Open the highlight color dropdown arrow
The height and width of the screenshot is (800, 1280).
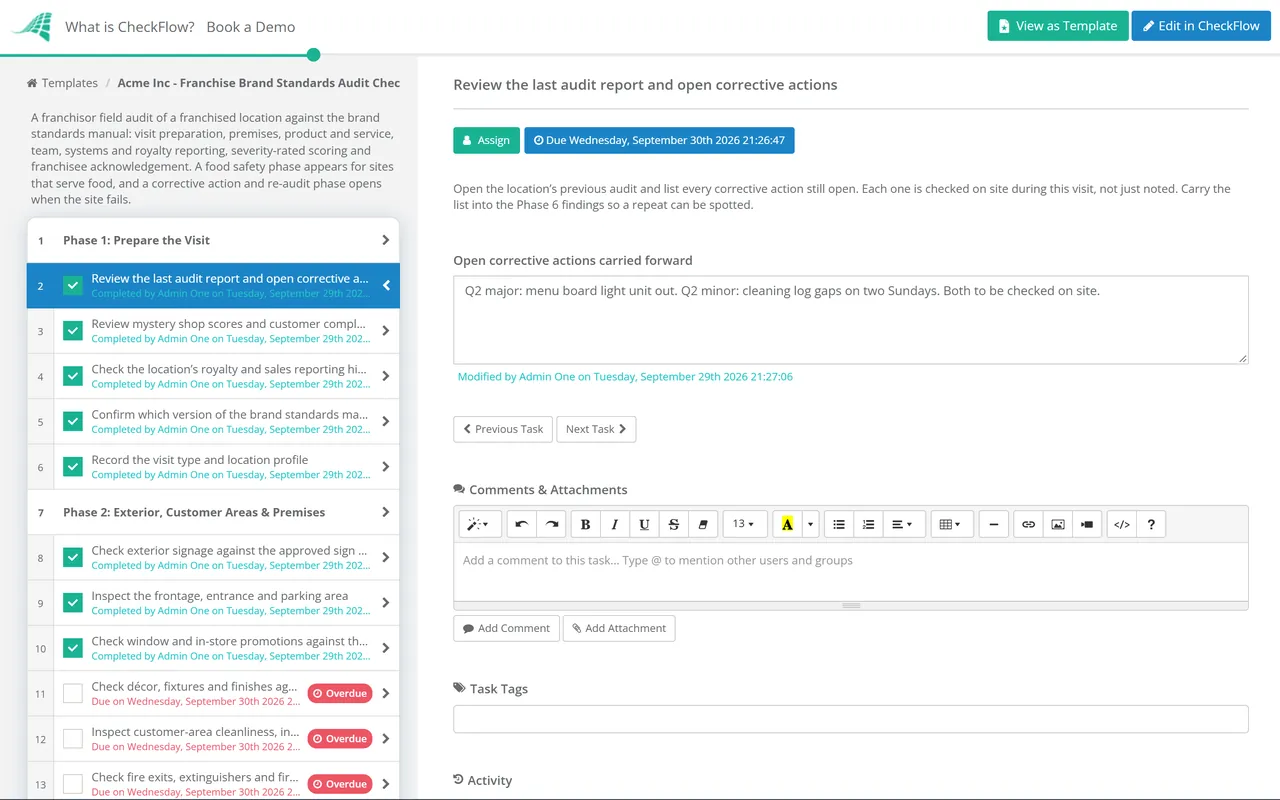tap(811, 524)
